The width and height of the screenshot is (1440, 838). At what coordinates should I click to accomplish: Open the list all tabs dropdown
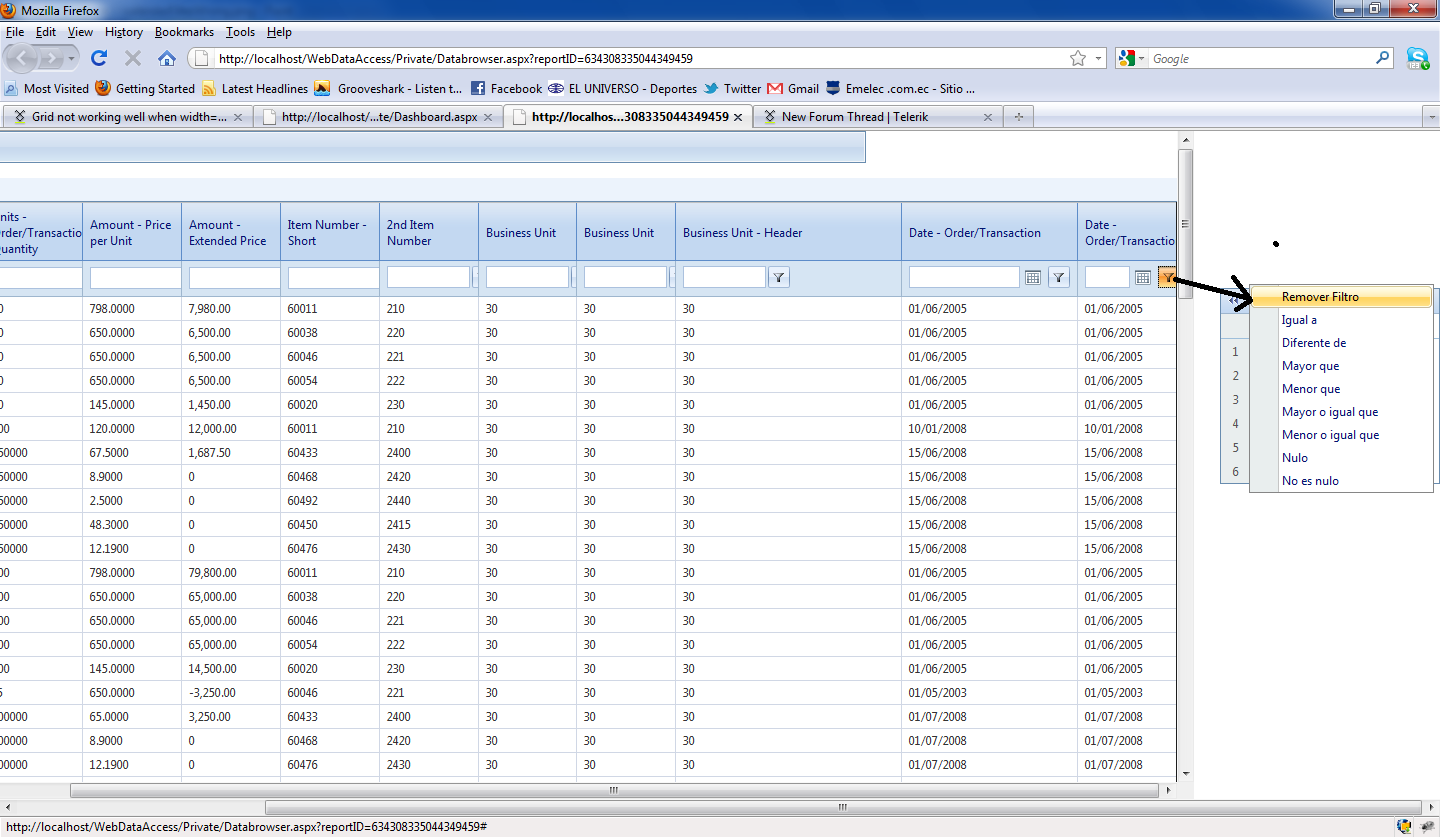click(1429, 117)
